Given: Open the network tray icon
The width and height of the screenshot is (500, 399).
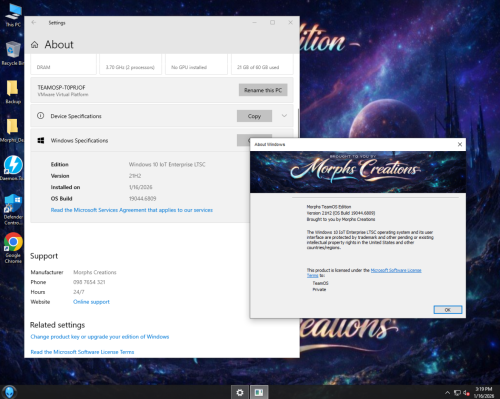Looking at the screenshot, I should (457, 393).
